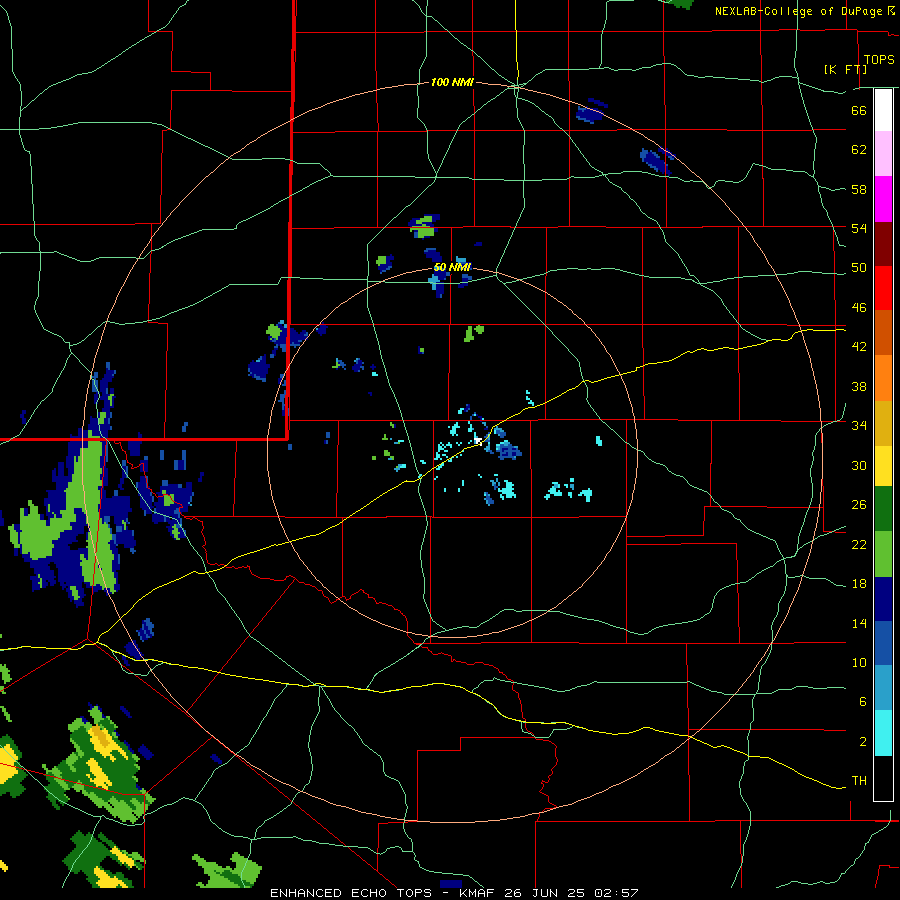Click the "62" legend value

click(x=859, y=150)
